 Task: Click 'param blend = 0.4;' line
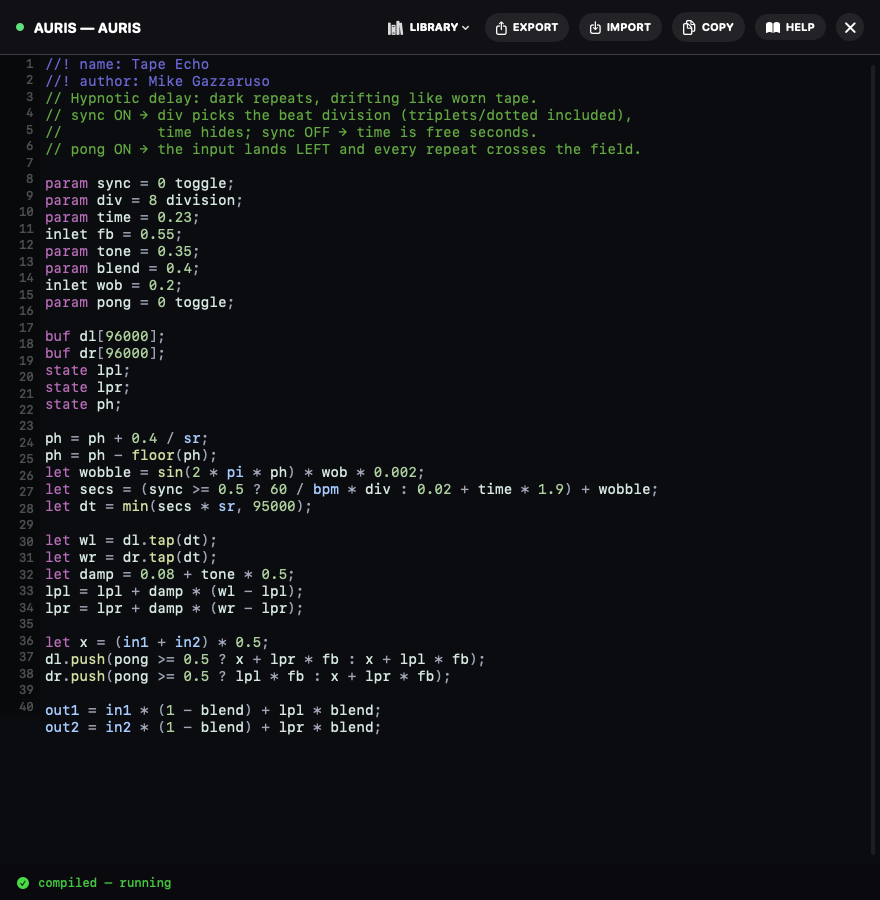coord(122,269)
